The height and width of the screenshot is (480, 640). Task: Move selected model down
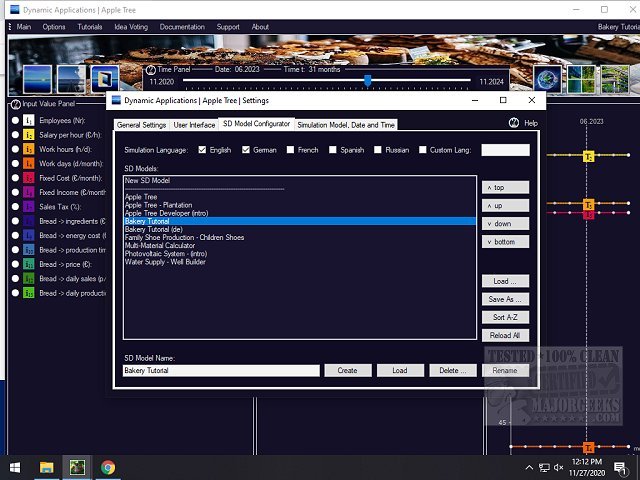(x=505, y=224)
